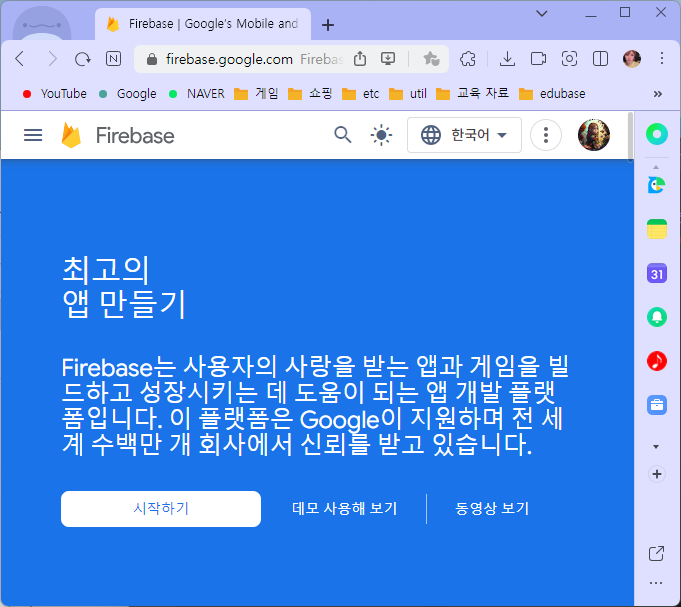Open Firebase site search
The image size is (681, 607).
point(343,135)
